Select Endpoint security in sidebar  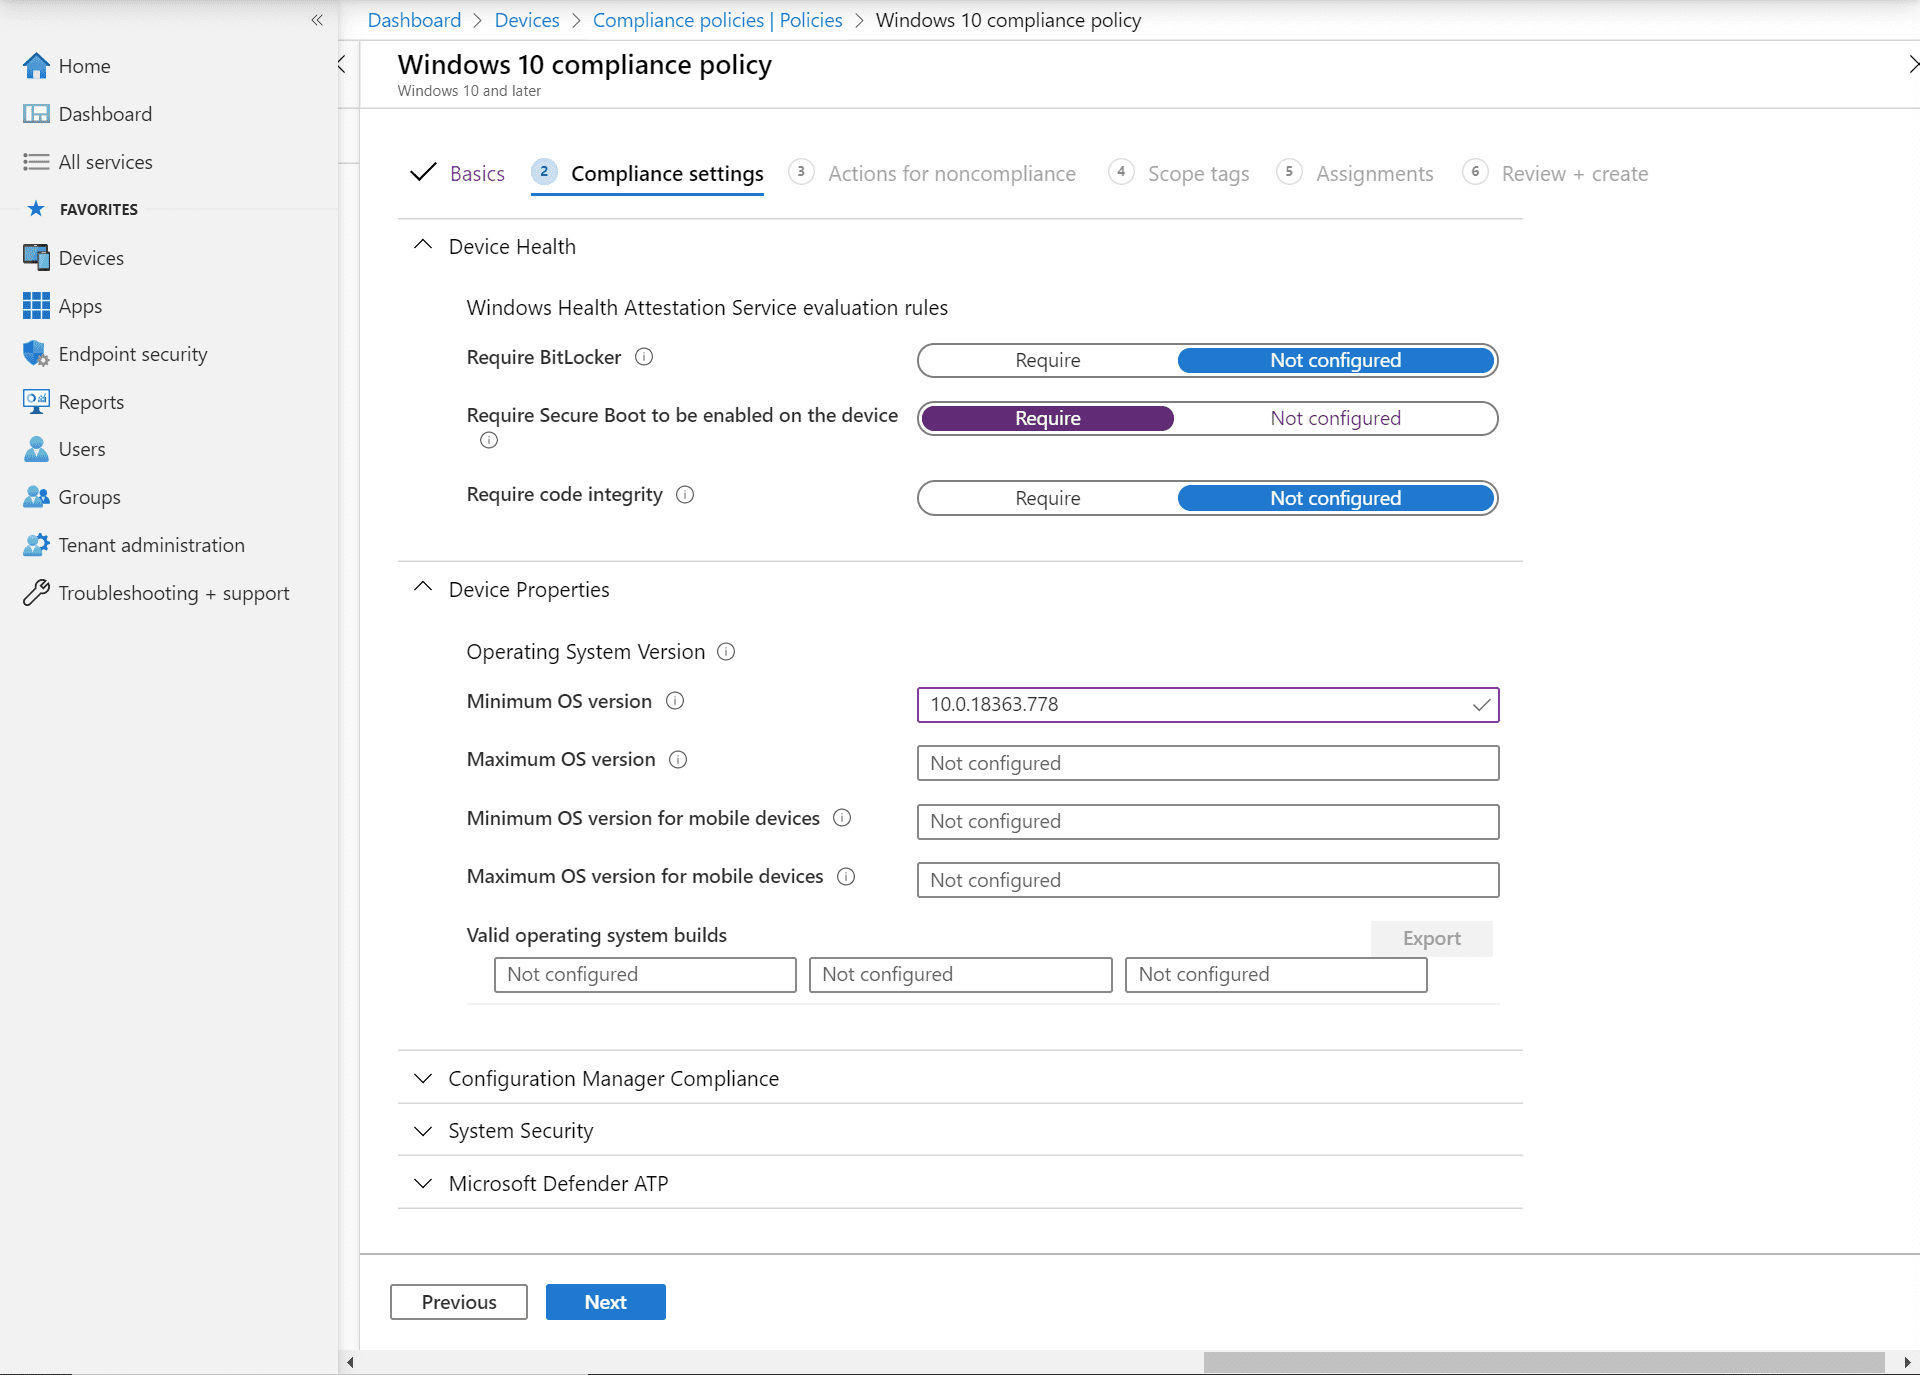coord(133,353)
